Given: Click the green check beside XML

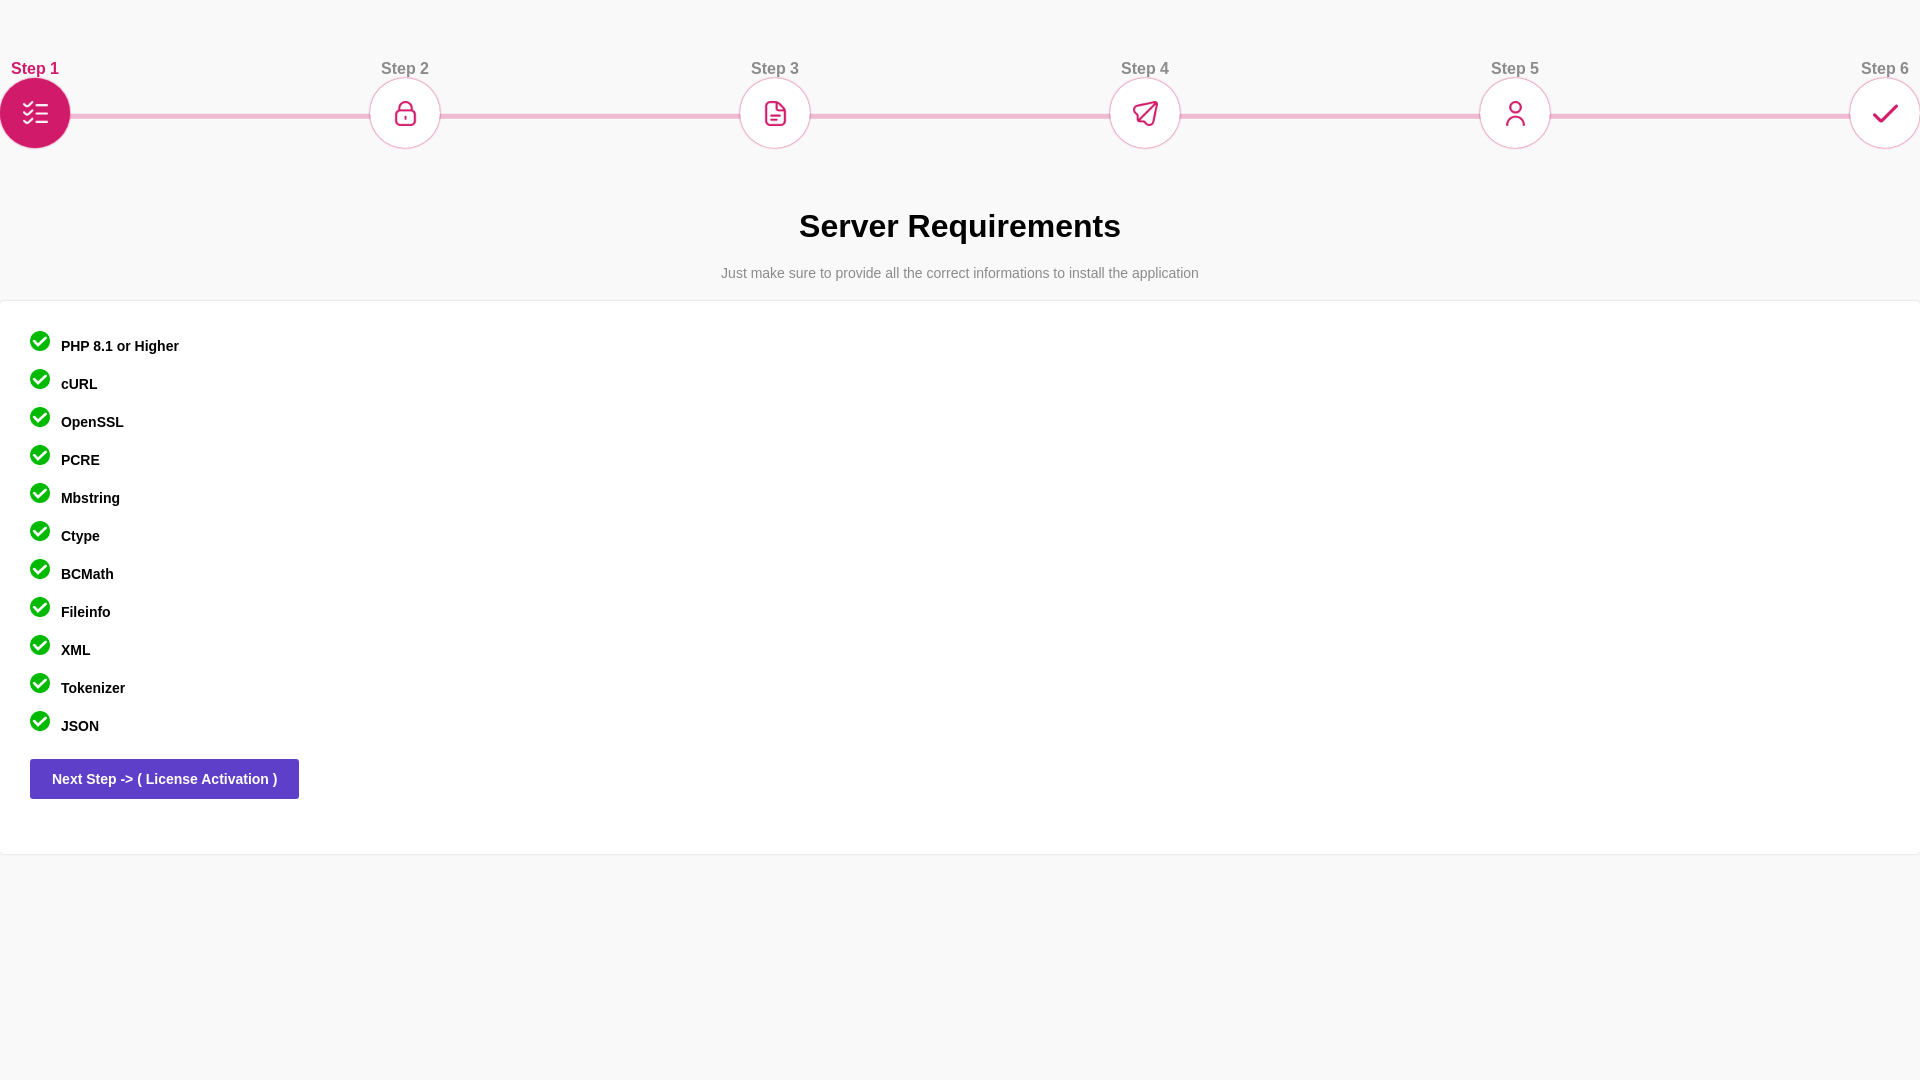Looking at the screenshot, I should click(40, 645).
